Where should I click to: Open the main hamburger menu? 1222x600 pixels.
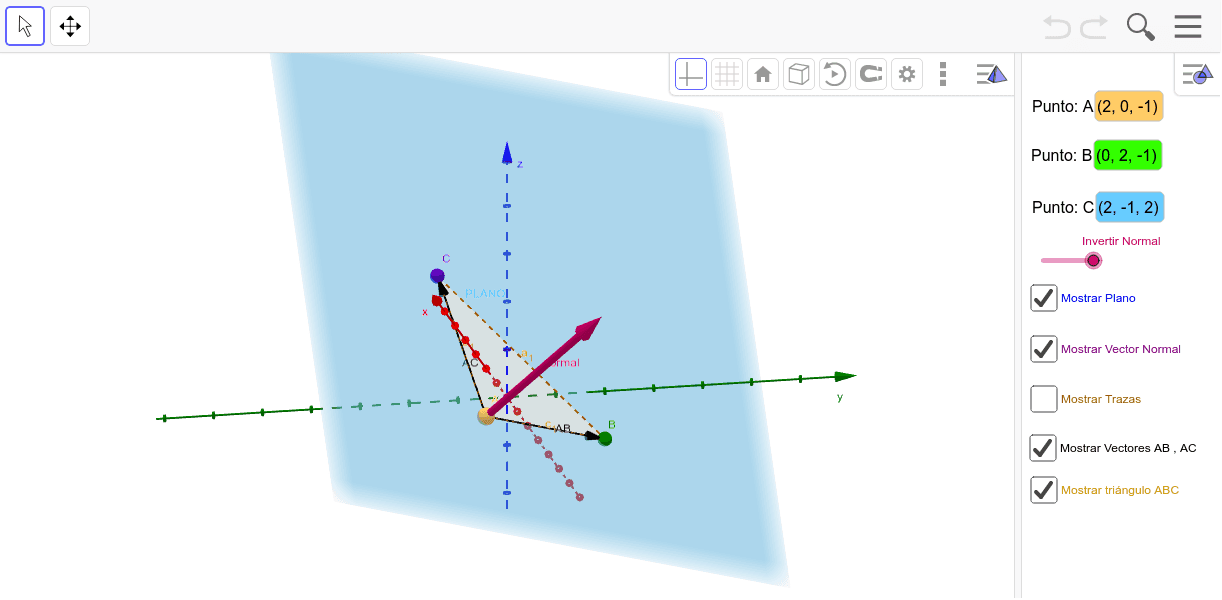pos(1188,27)
